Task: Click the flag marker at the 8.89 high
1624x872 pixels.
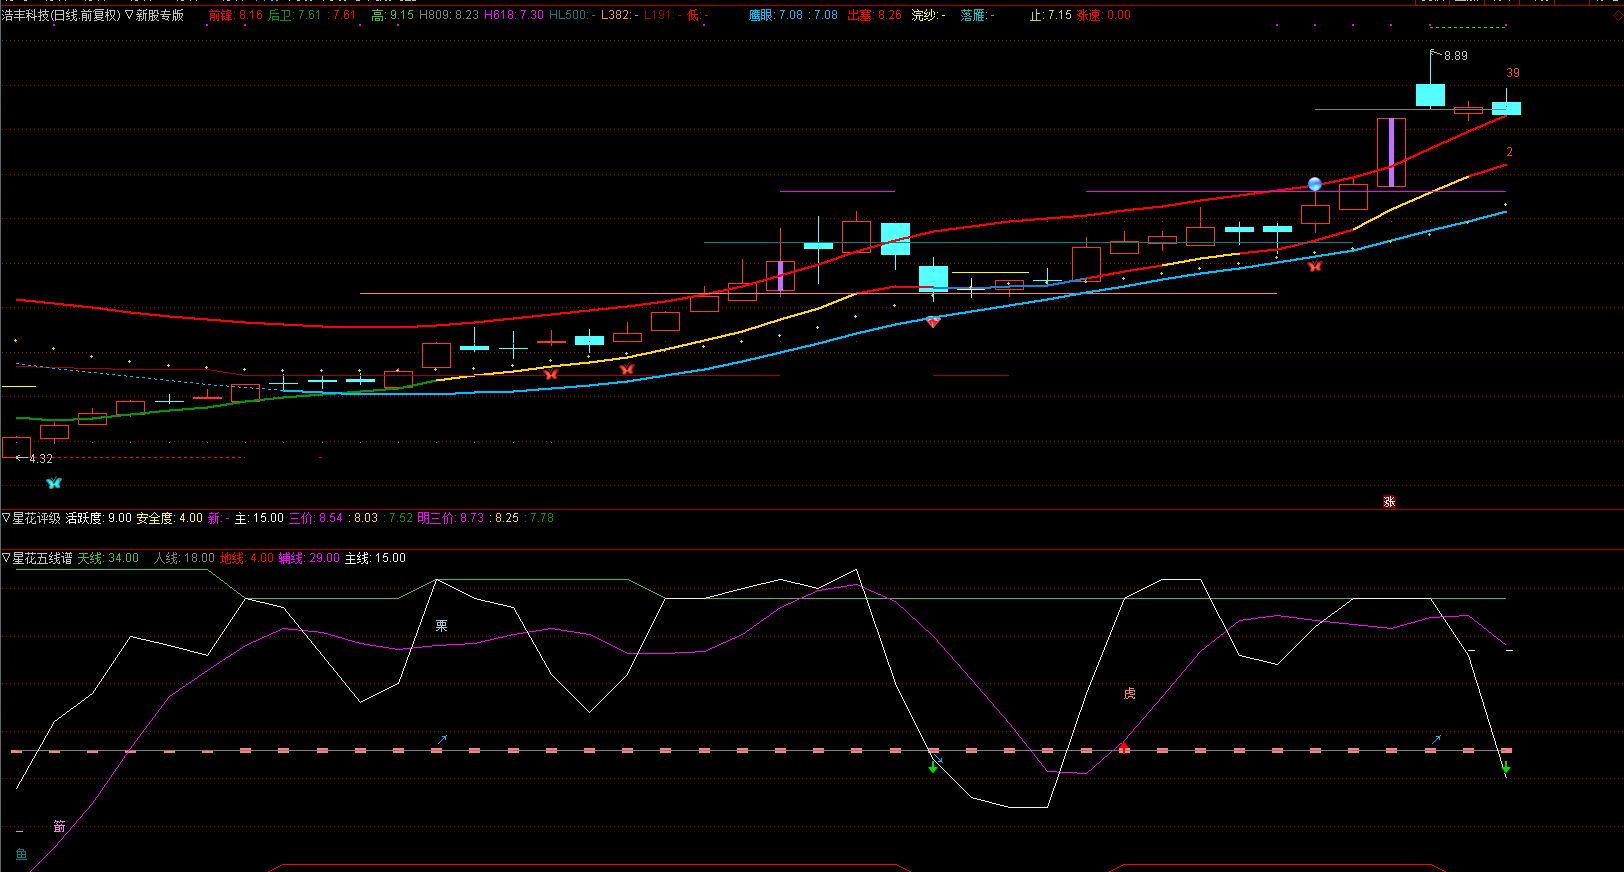Action: click(1435, 53)
